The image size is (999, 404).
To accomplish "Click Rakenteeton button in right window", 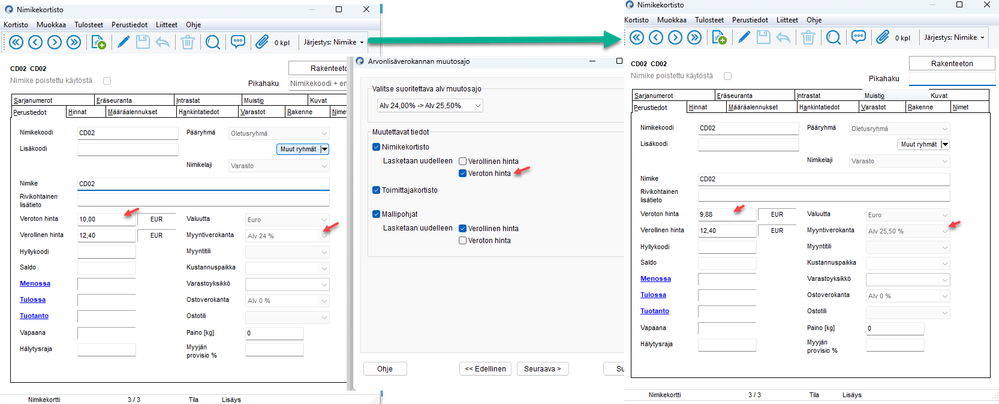I will click(952, 63).
